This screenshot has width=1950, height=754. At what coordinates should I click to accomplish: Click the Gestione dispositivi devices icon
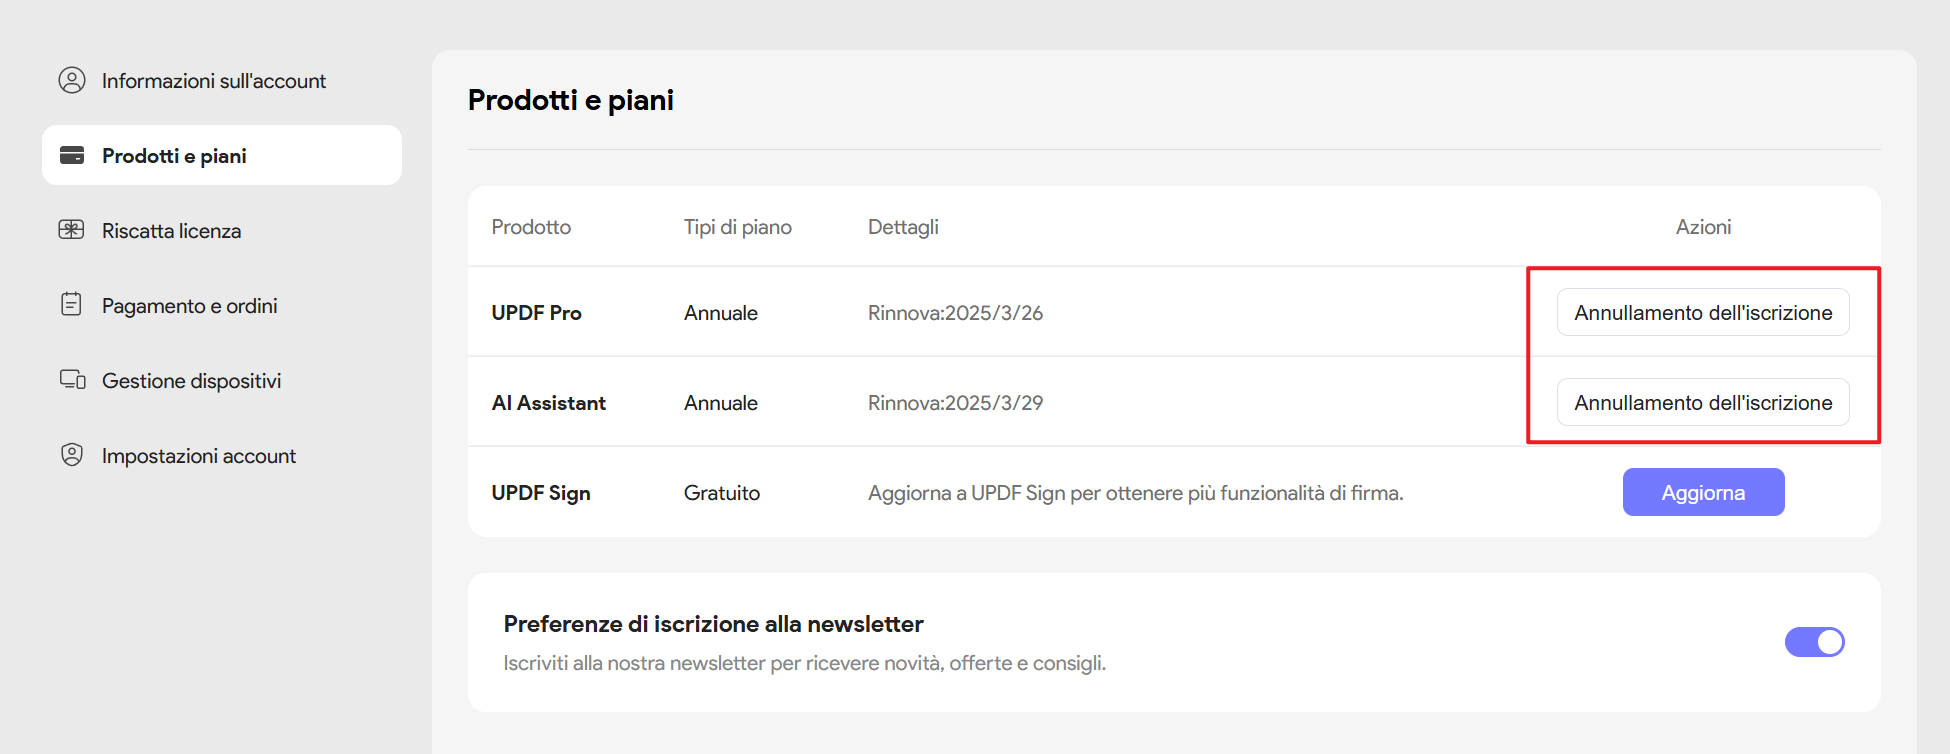click(x=72, y=380)
